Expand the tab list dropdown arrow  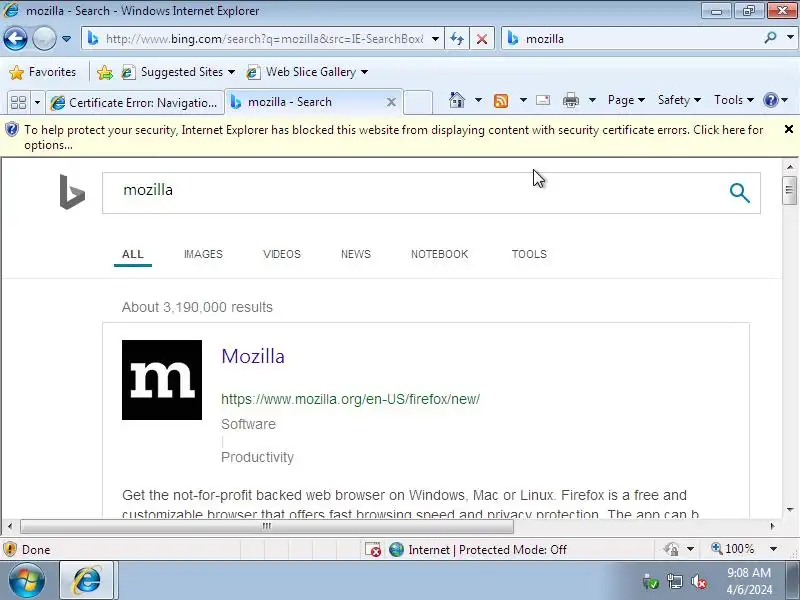point(37,103)
